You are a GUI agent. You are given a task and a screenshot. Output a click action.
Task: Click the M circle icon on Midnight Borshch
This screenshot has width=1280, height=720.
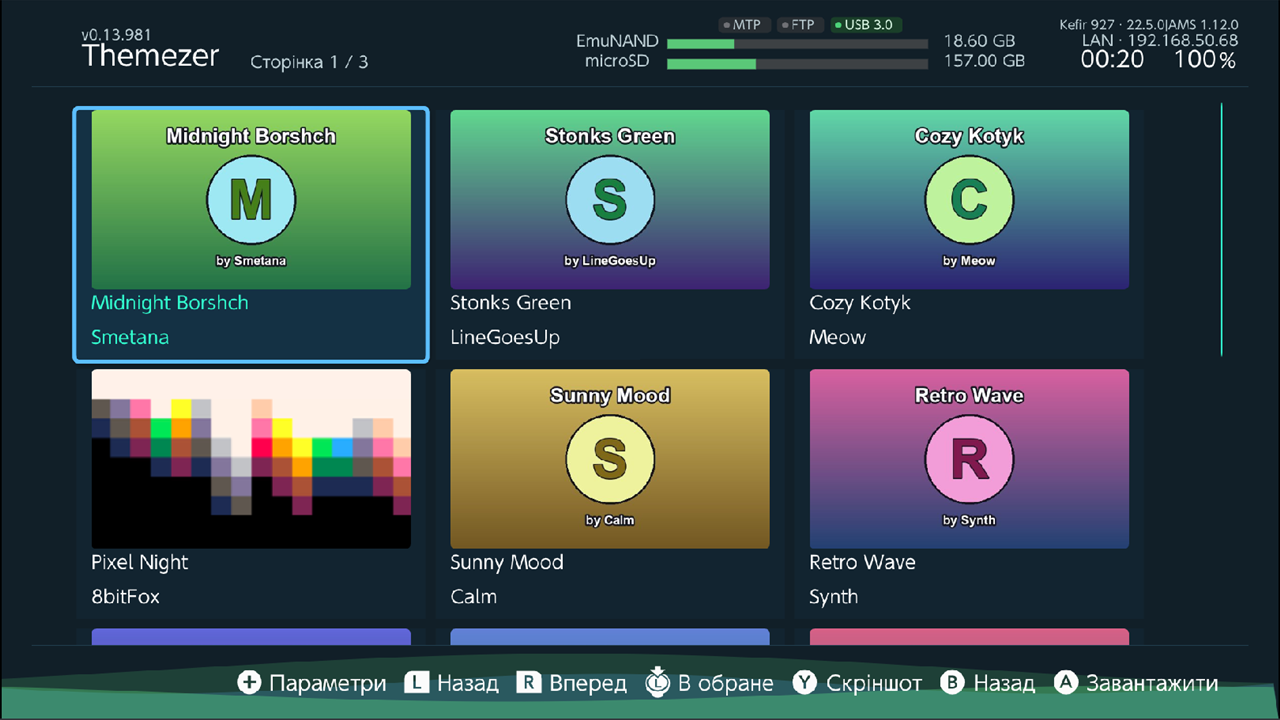tap(251, 201)
